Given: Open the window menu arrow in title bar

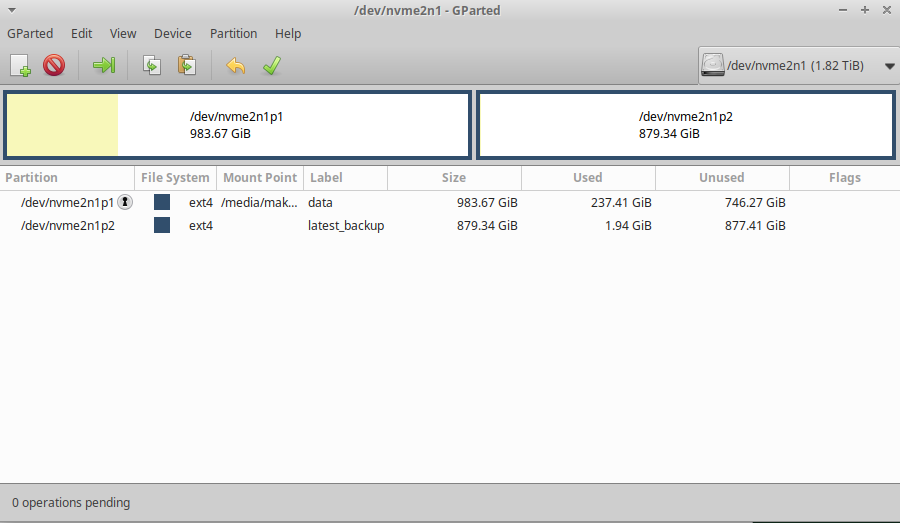Looking at the screenshot, I should point(11,10).
